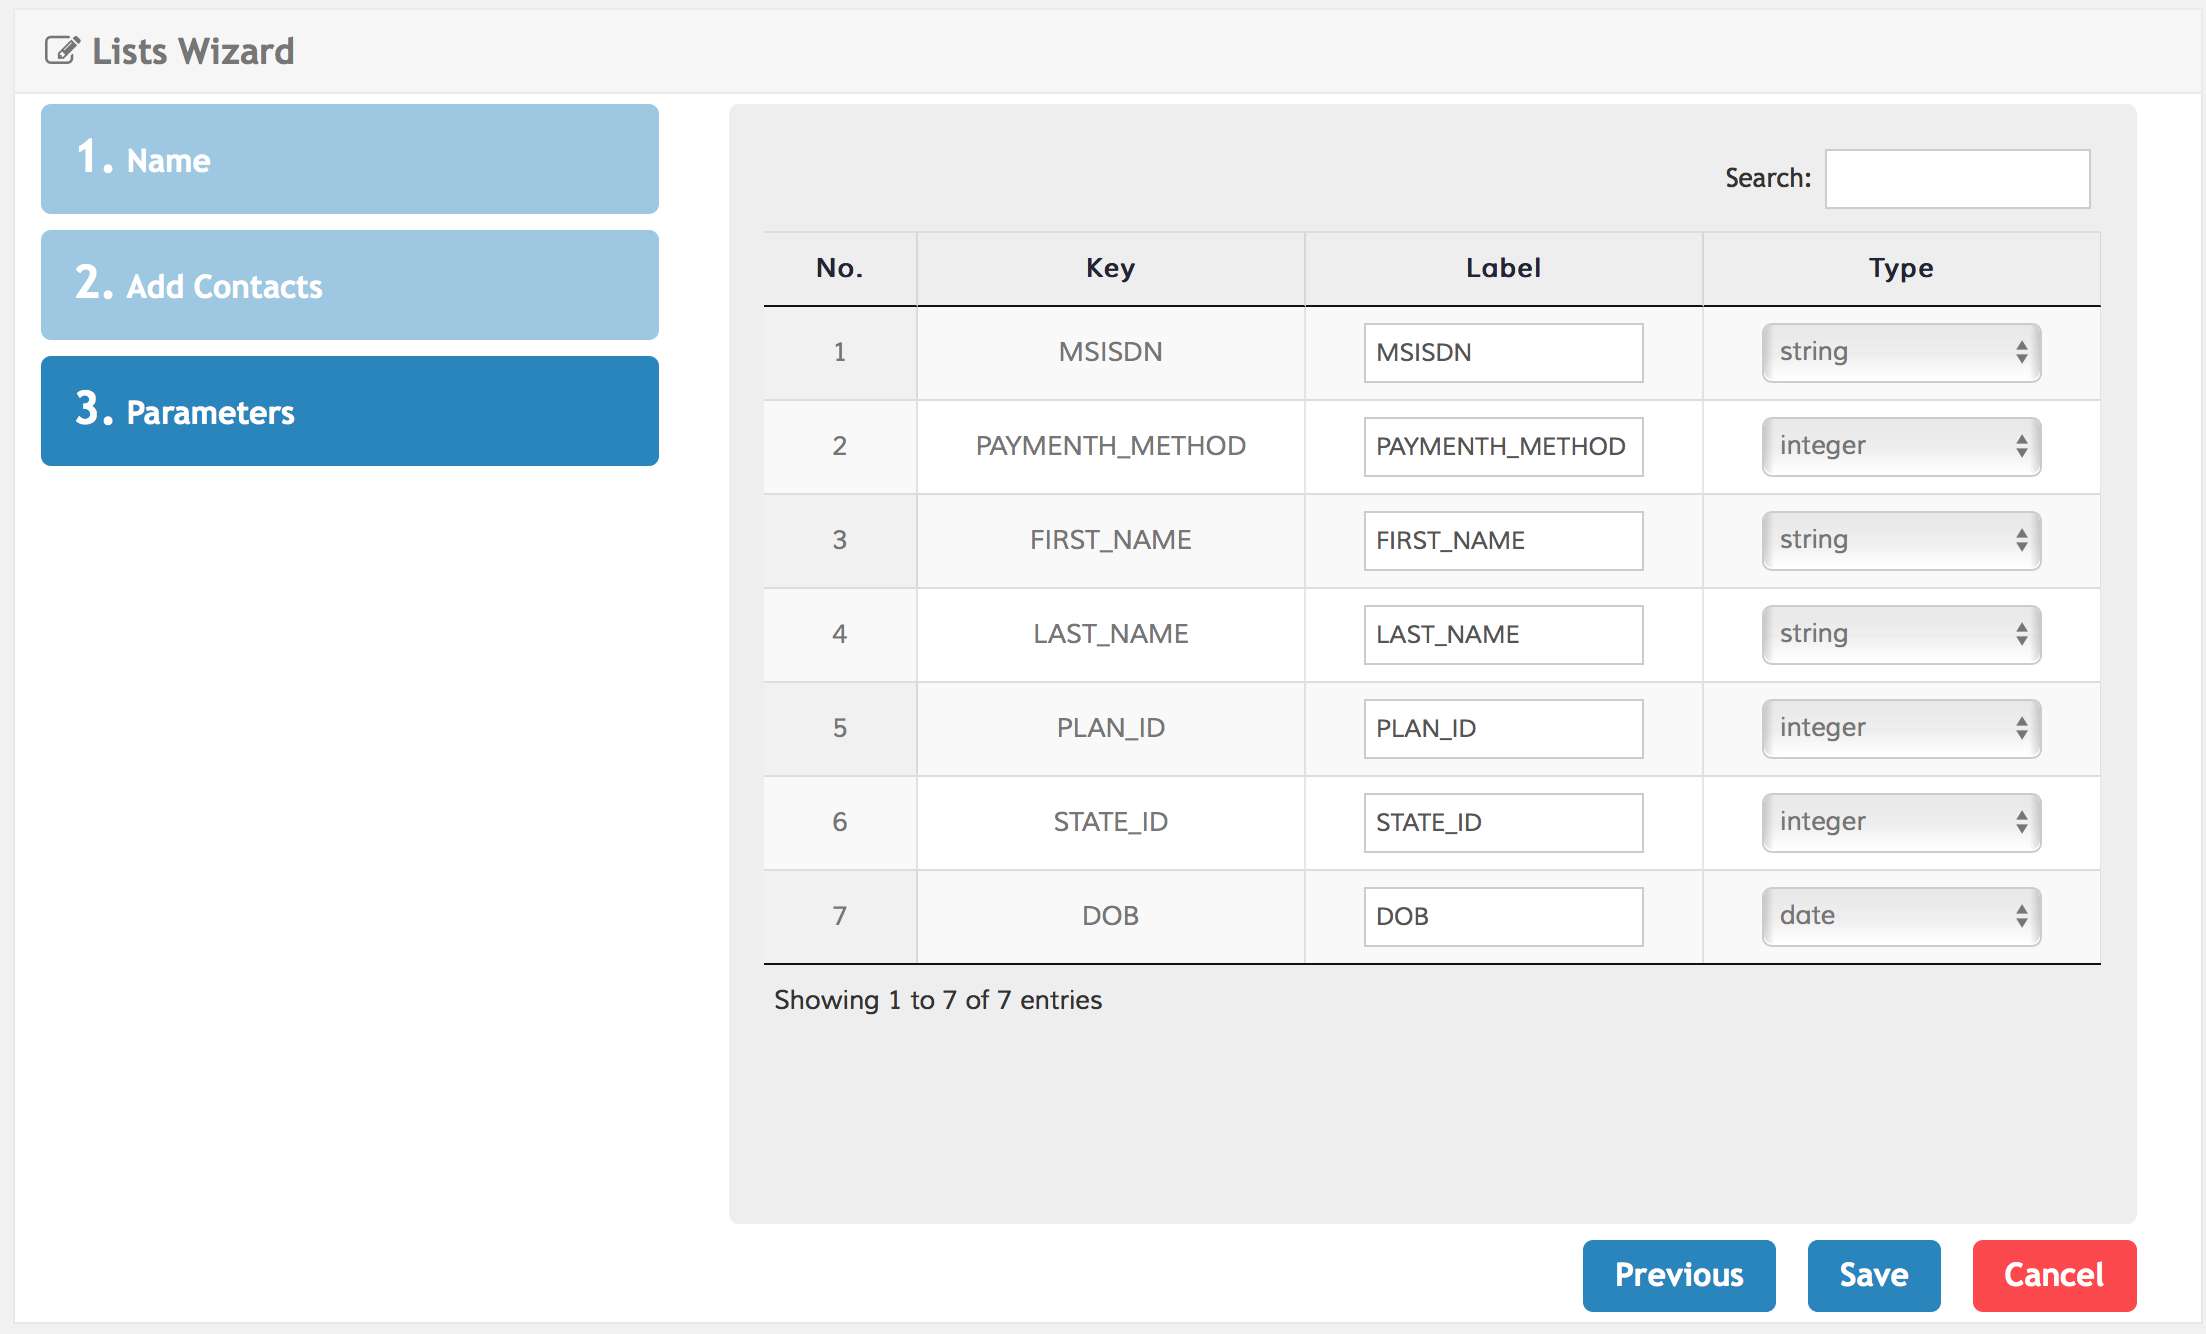Screen dimensions: 2206x1334
Task: Expand the PLAN_ID type selector
Action: [1900, 728]
